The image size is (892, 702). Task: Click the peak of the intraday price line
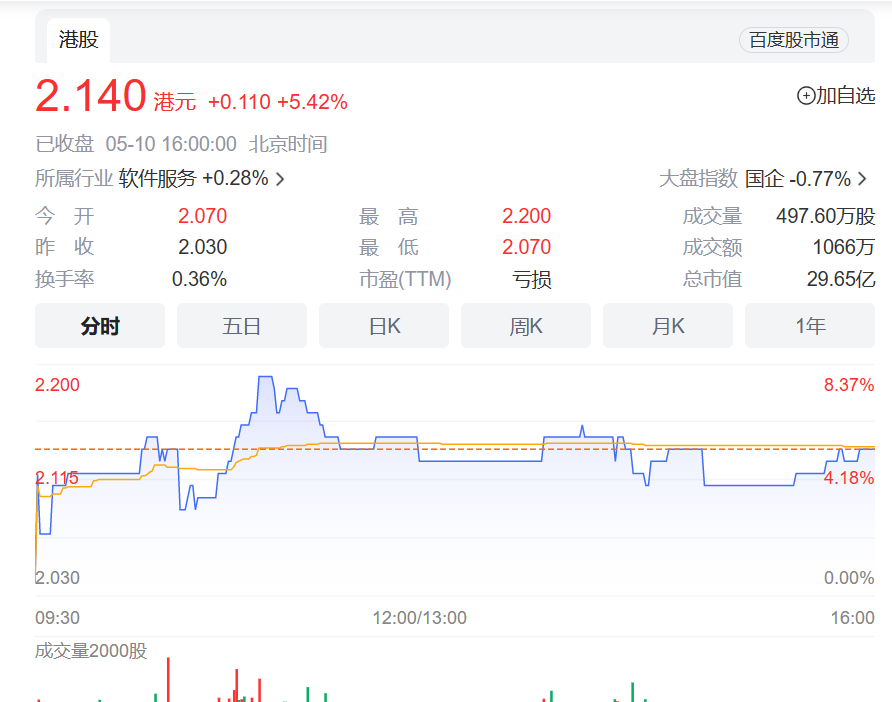click(x=265, y=377)
